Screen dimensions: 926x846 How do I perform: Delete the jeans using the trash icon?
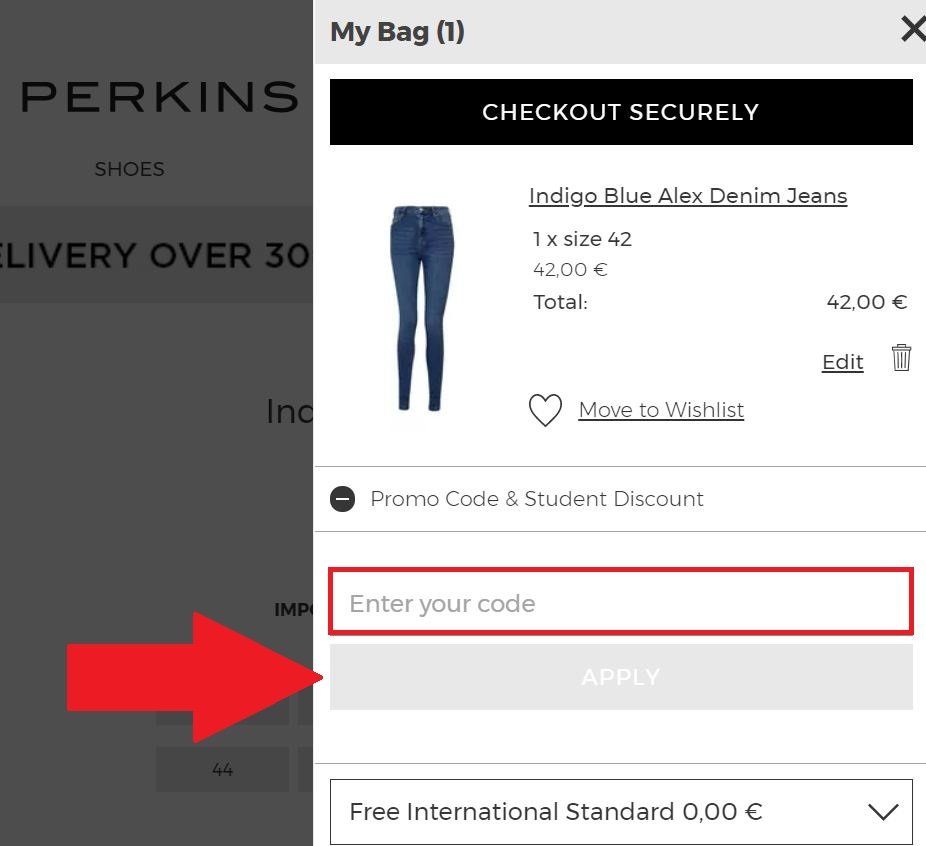click(x=900, y=359)
